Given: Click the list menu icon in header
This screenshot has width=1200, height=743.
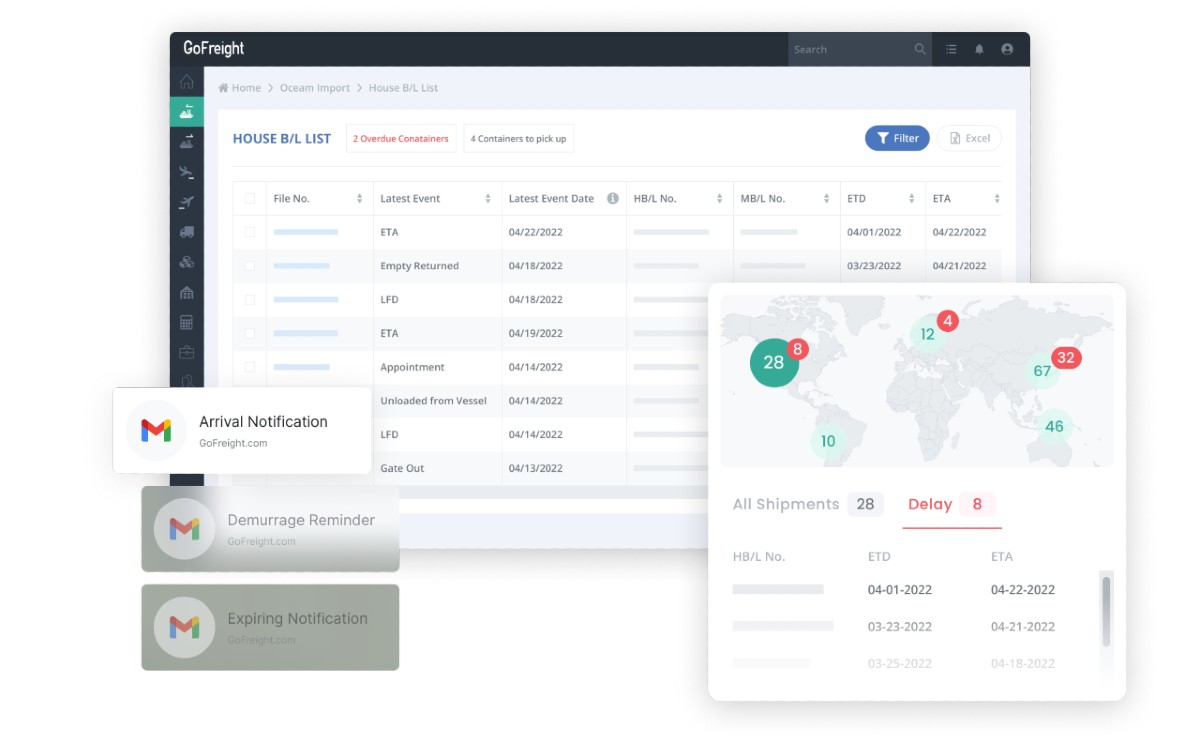Looking at the screenshot, I should click(x=951, y=49).
